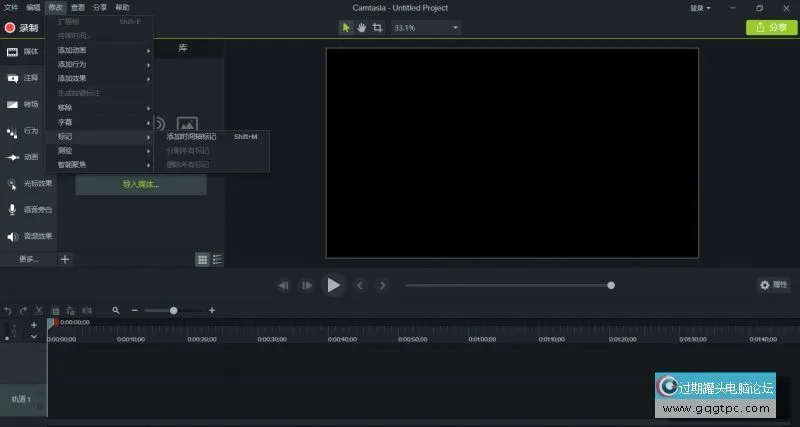Open the canvas zoom 33.1% dropdown
This screenshot has width=800, height=427.
tap(425, 28)
